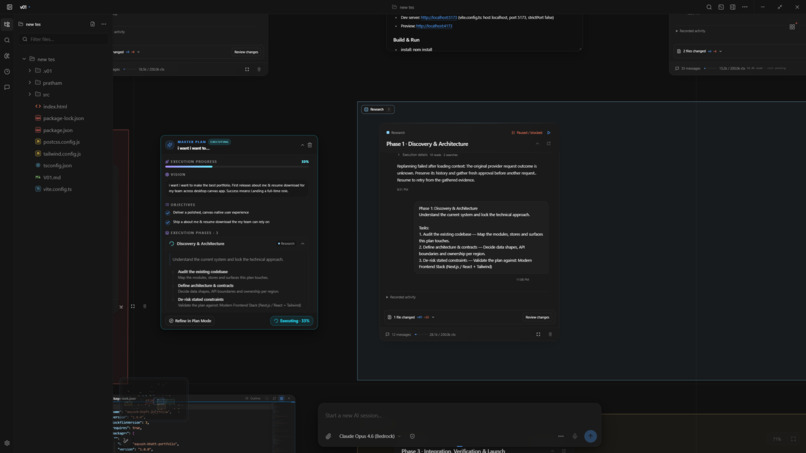806x453 pixels.
Task: Click the title bar search icon
Action: (x=709, y=7)
